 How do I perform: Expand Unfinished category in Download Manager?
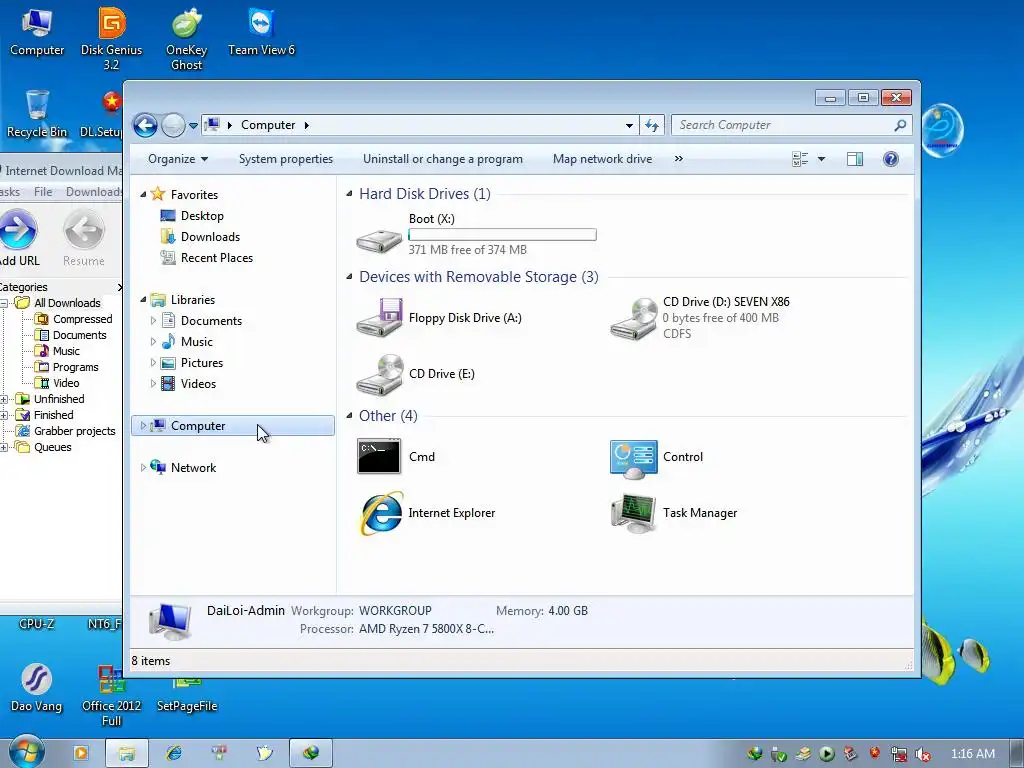(x=4, y=399)
